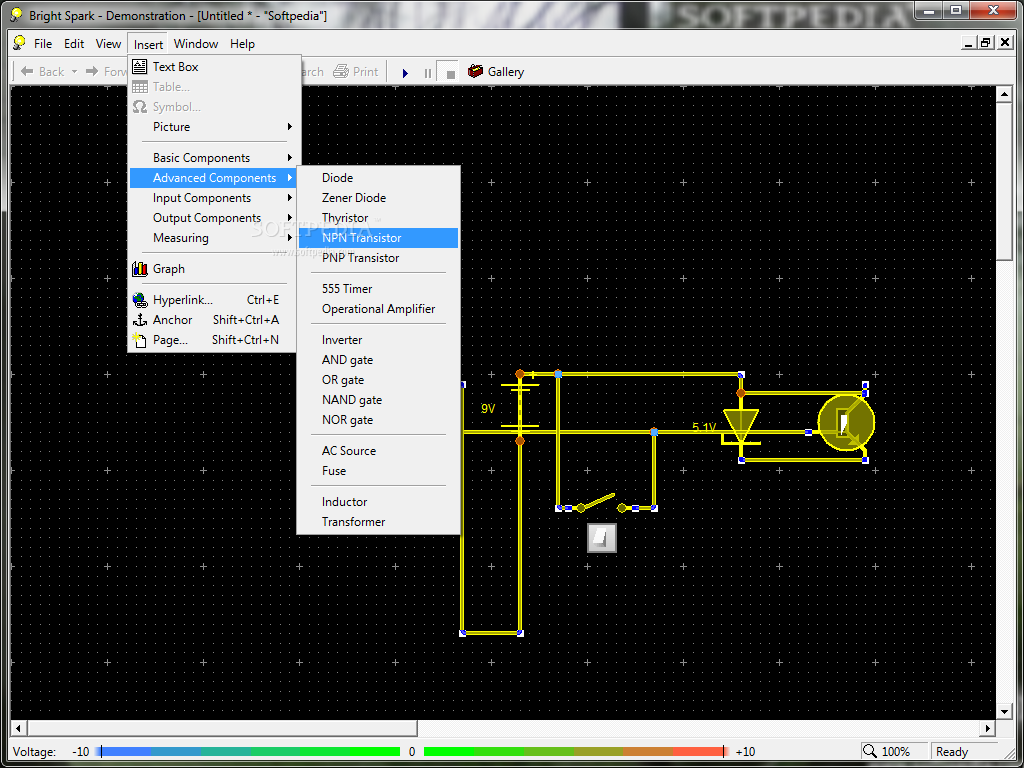Click the Print toolbar button
The height and width of the screenshot is (768, 1024).
click(x=356, y=72)
